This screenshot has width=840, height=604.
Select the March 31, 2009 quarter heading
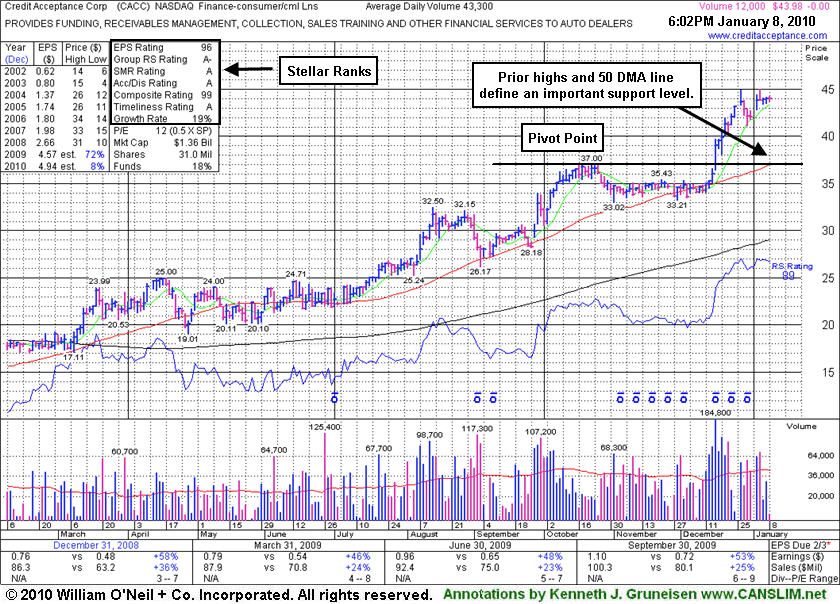pos(288,546)
